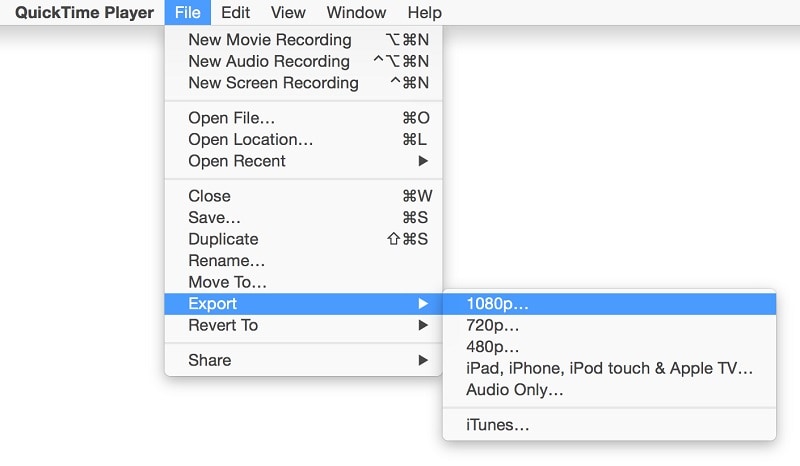
Task: Expand the Revert To submenu
Action: (223, 325)
